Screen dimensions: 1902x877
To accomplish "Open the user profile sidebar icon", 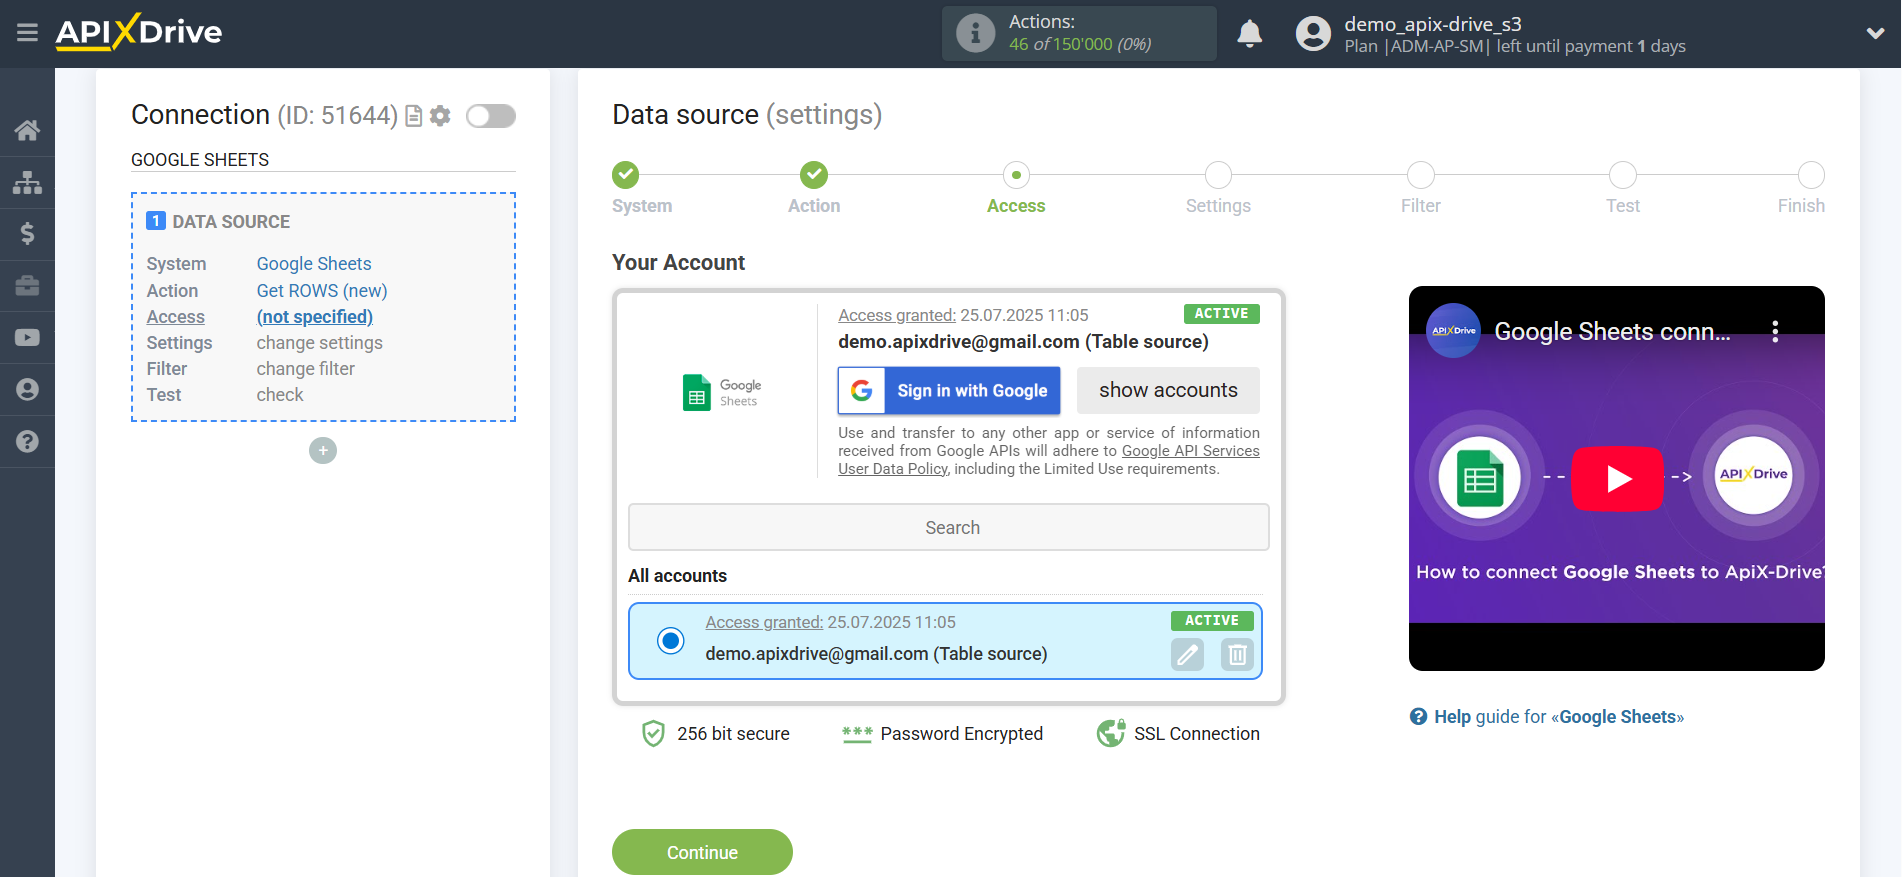I will point(27,389).
